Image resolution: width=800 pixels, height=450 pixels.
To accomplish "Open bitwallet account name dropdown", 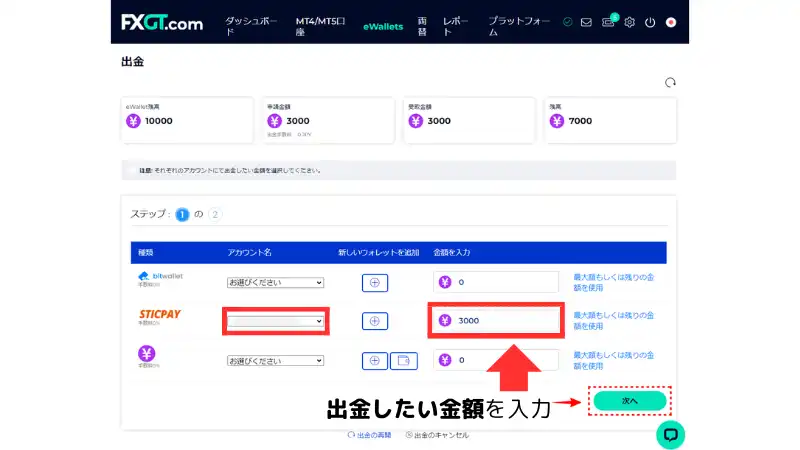I will [x=275, y=282].
